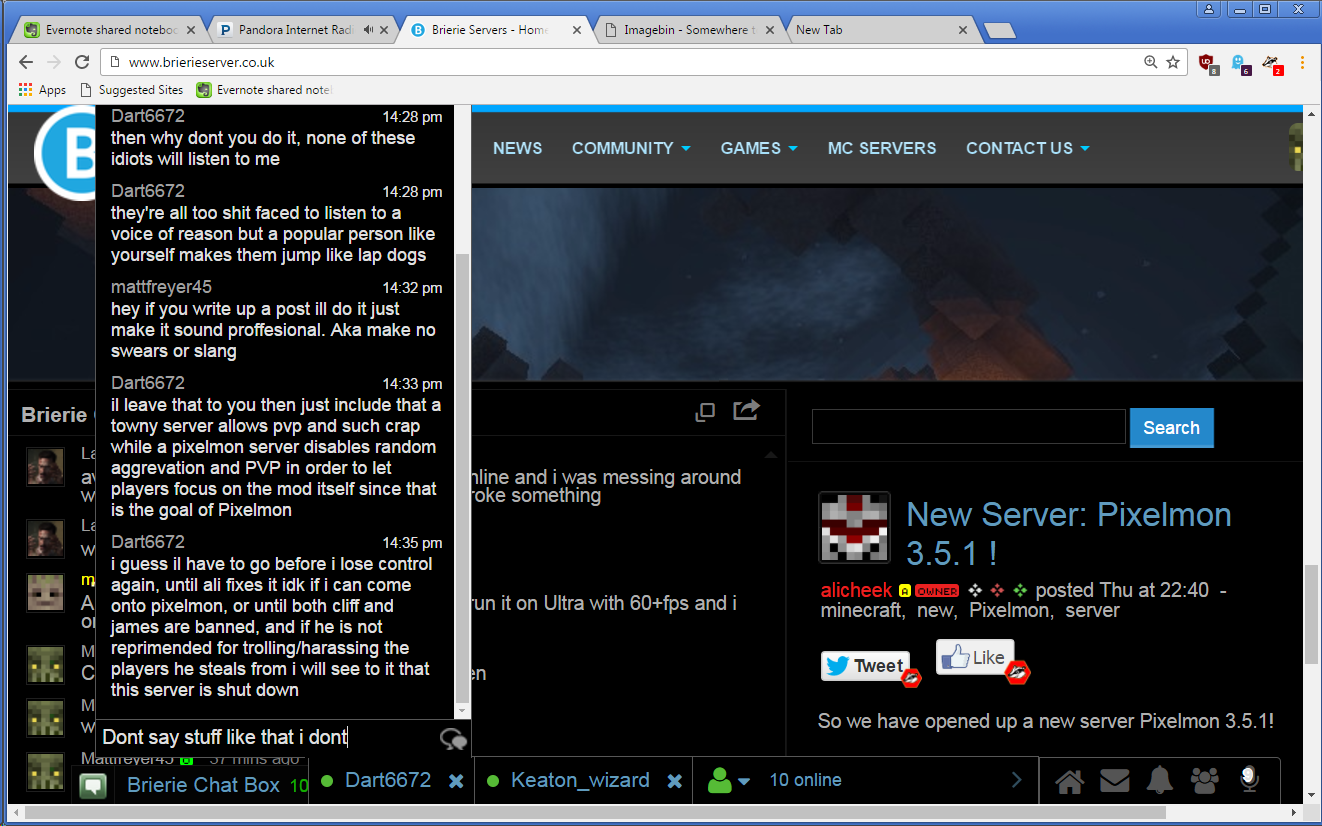Switch to the New Tab tab
Image resolution: width=1322 pixels, height=826 pixels.
[x=880, y=30]
